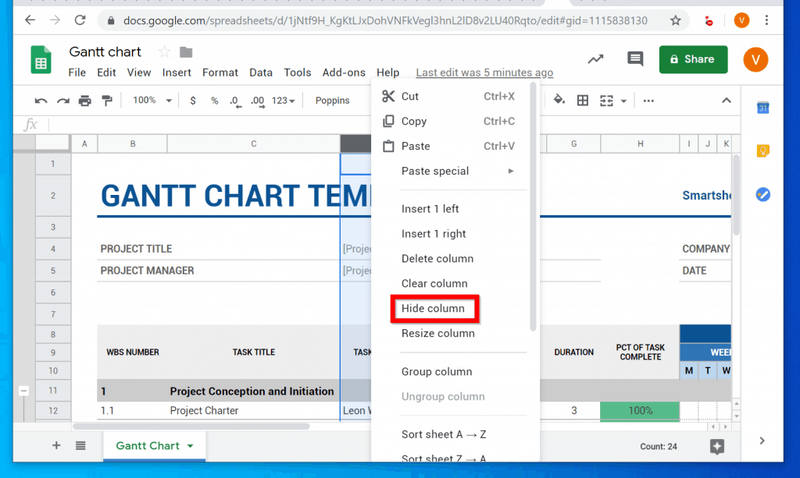
Task: Click the decrease decimal places icon
Action: click(x=235, y=101)
